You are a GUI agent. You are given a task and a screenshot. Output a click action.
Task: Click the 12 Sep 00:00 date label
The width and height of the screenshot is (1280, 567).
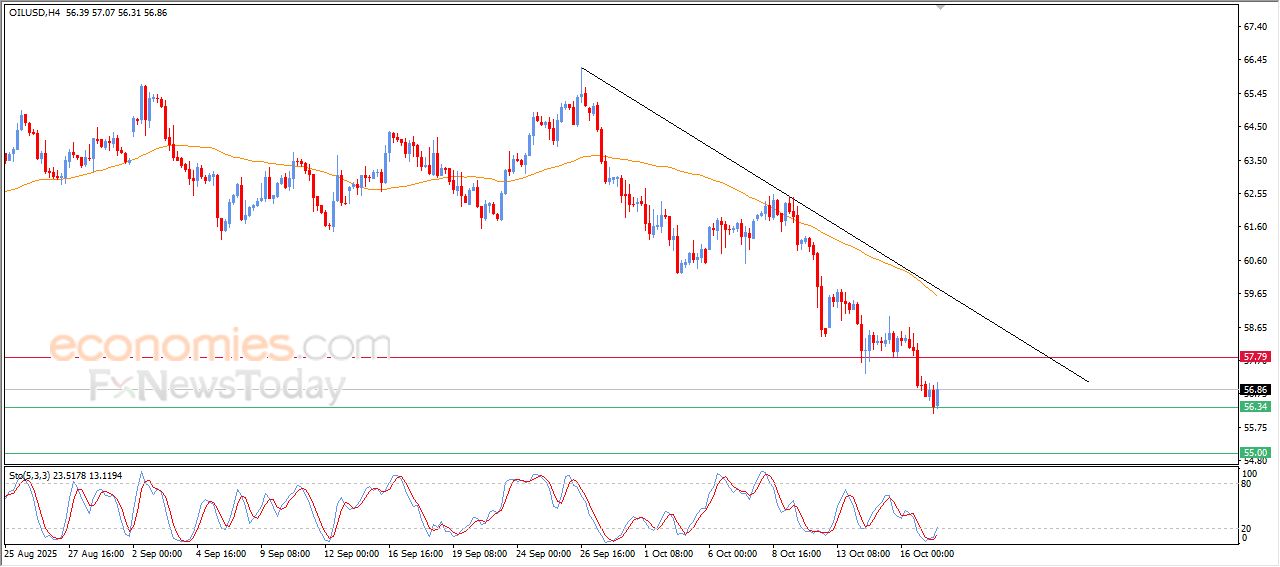pos(350,552)
